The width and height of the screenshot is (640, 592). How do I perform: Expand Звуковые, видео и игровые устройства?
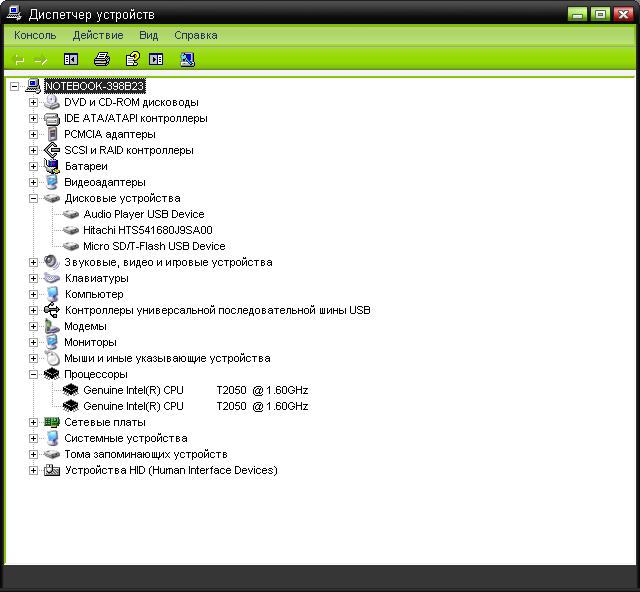(33, 262)
